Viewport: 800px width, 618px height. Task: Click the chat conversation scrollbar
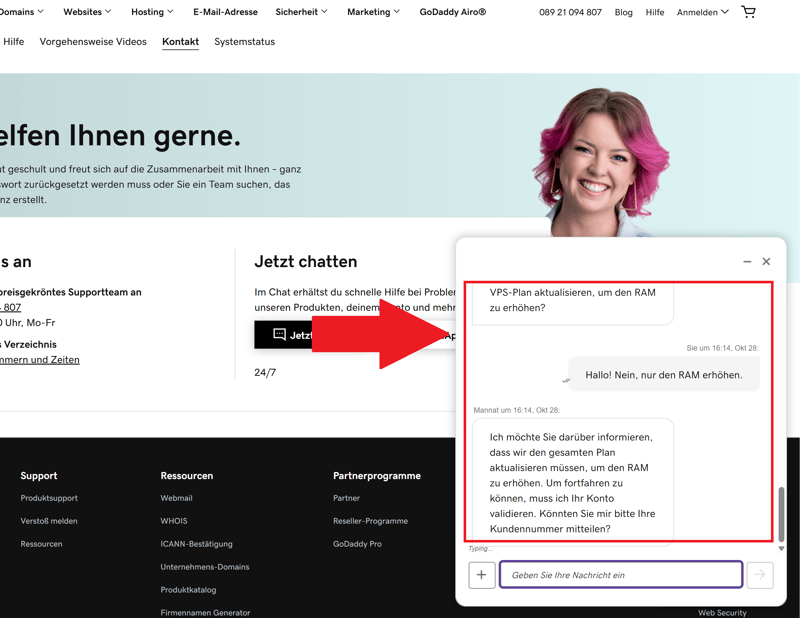click(x=781, y=512)
